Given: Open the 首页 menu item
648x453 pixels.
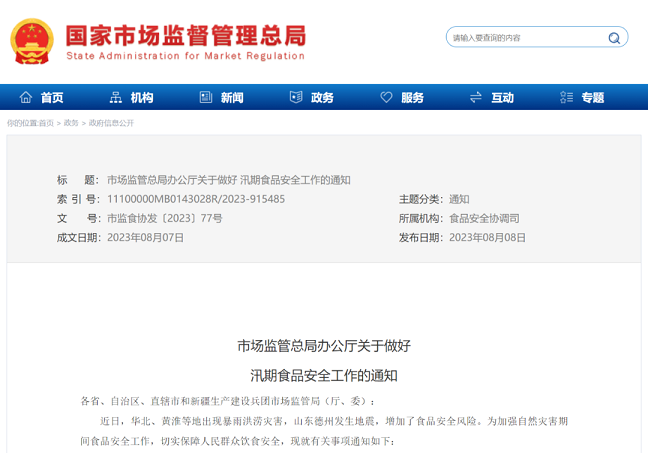Looking at the screenshot, I should click(x=52, y=98).
